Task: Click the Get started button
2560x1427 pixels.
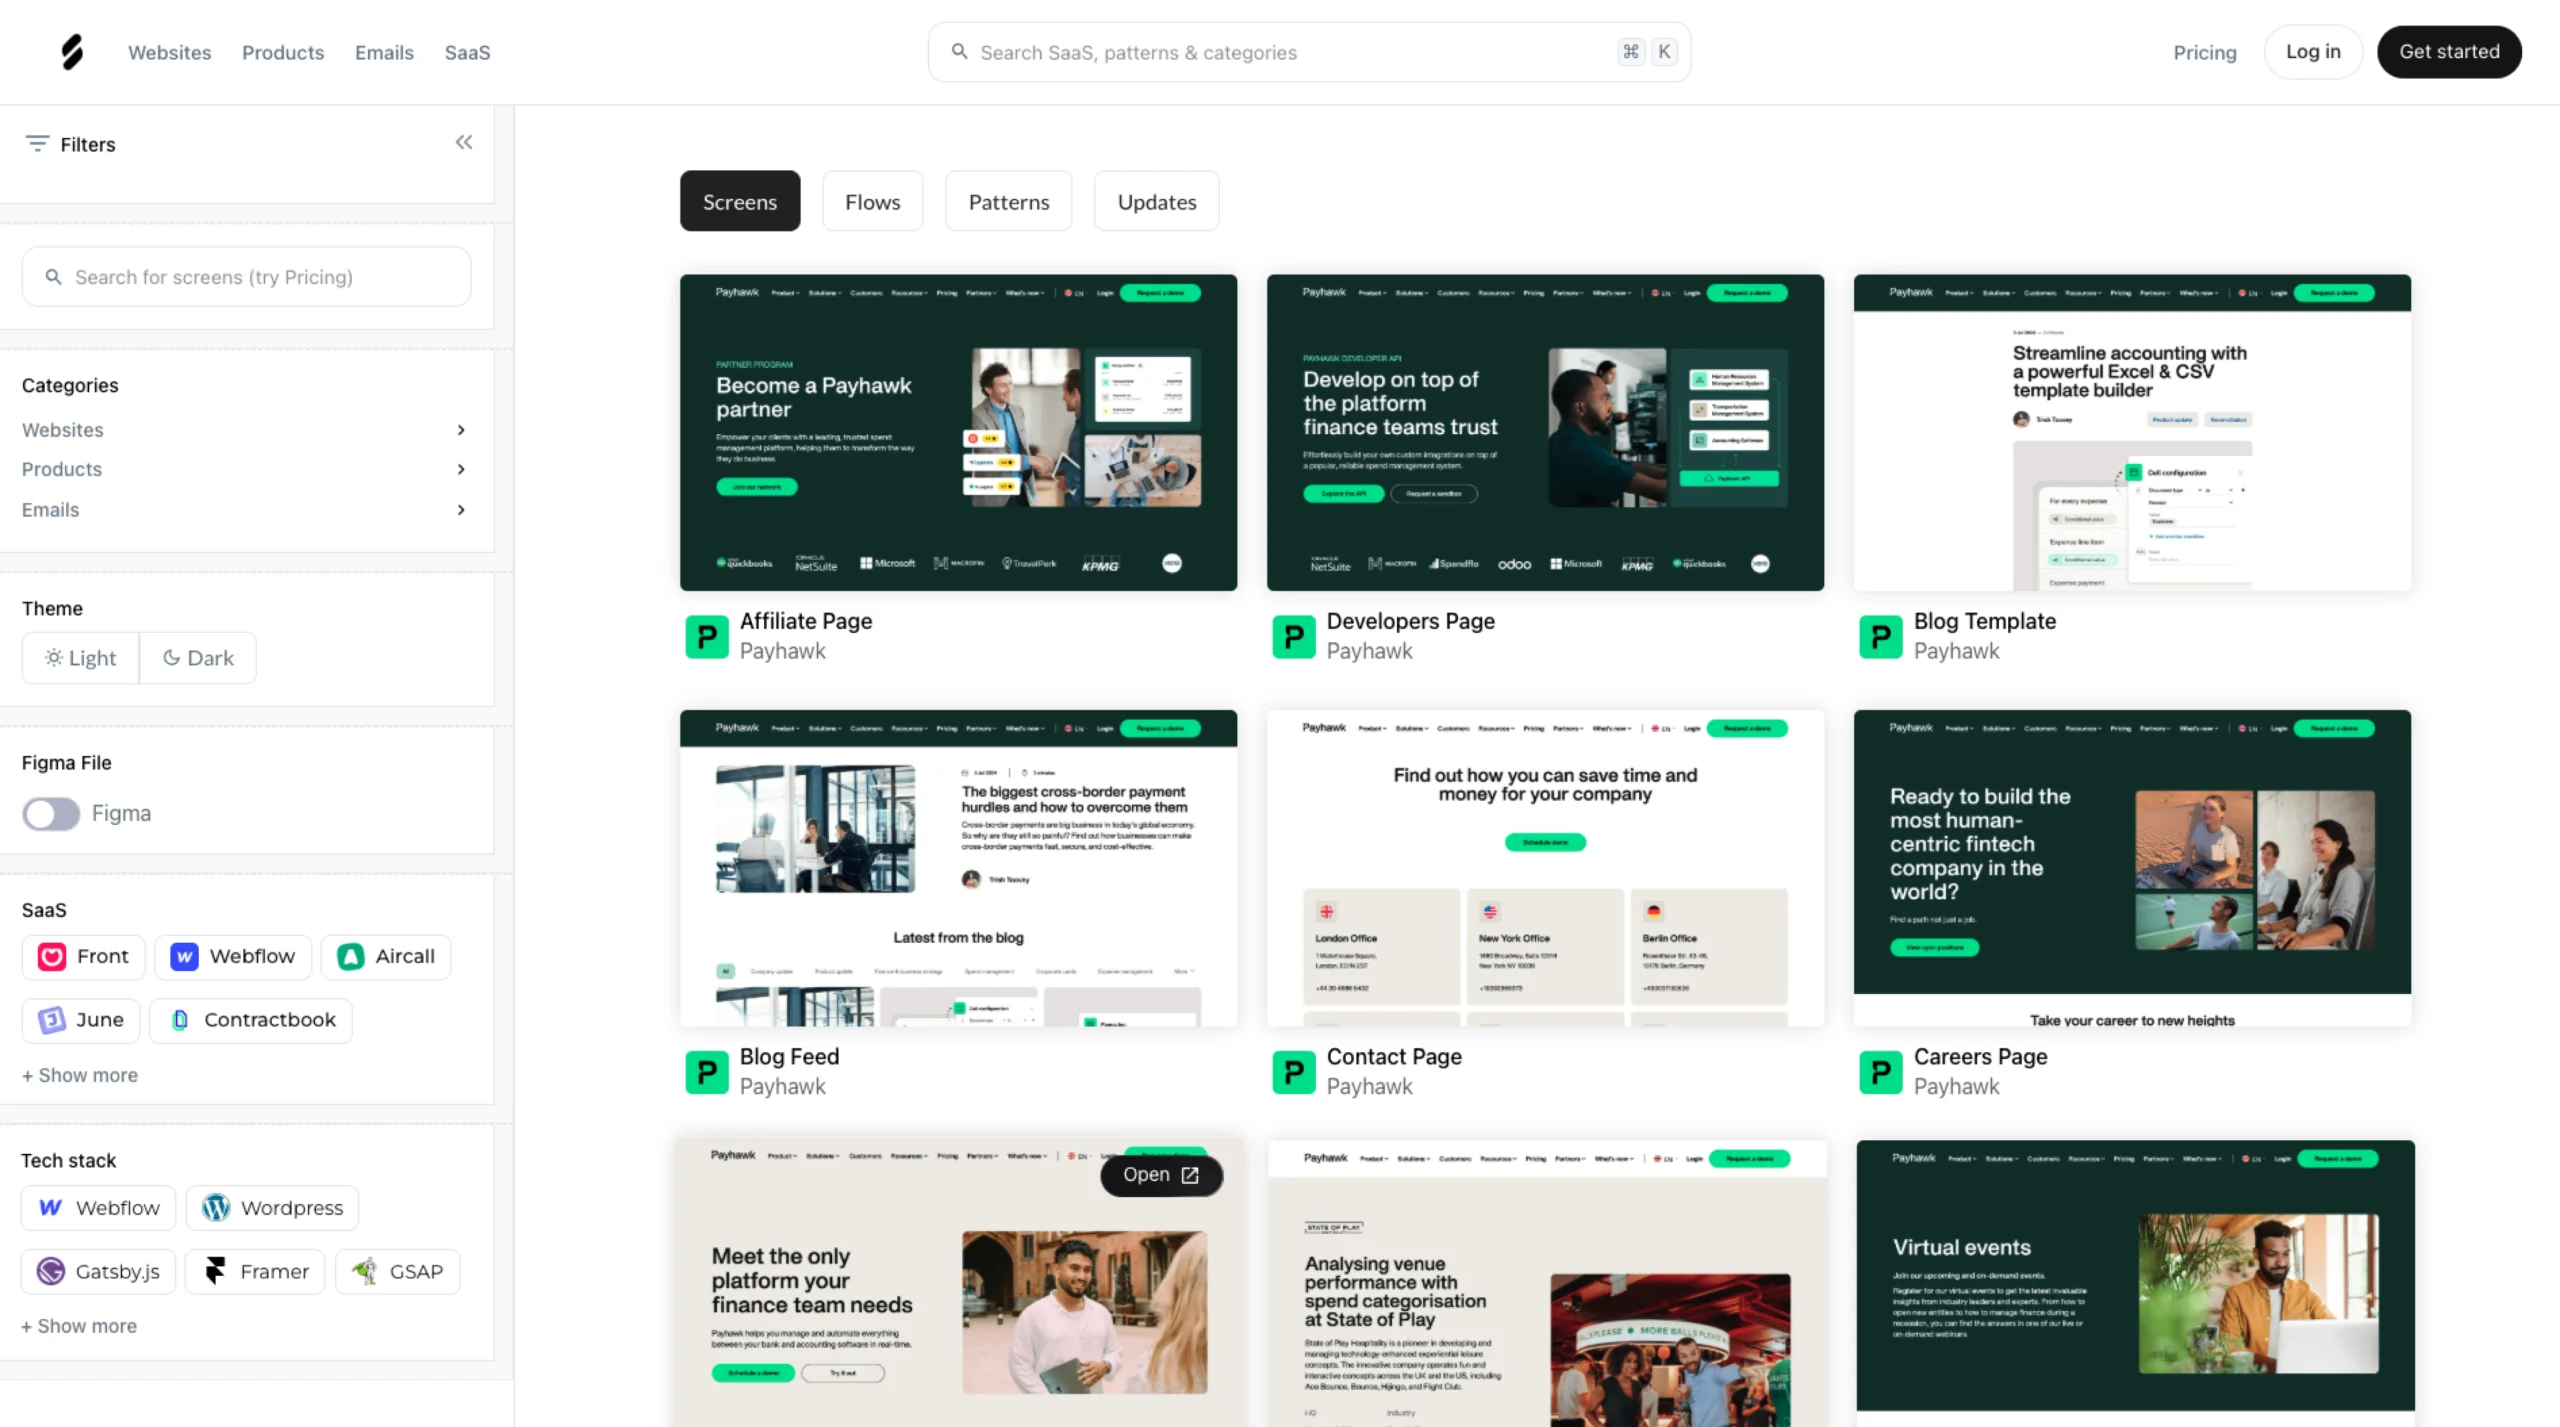Action: (x=2449, y=51)
